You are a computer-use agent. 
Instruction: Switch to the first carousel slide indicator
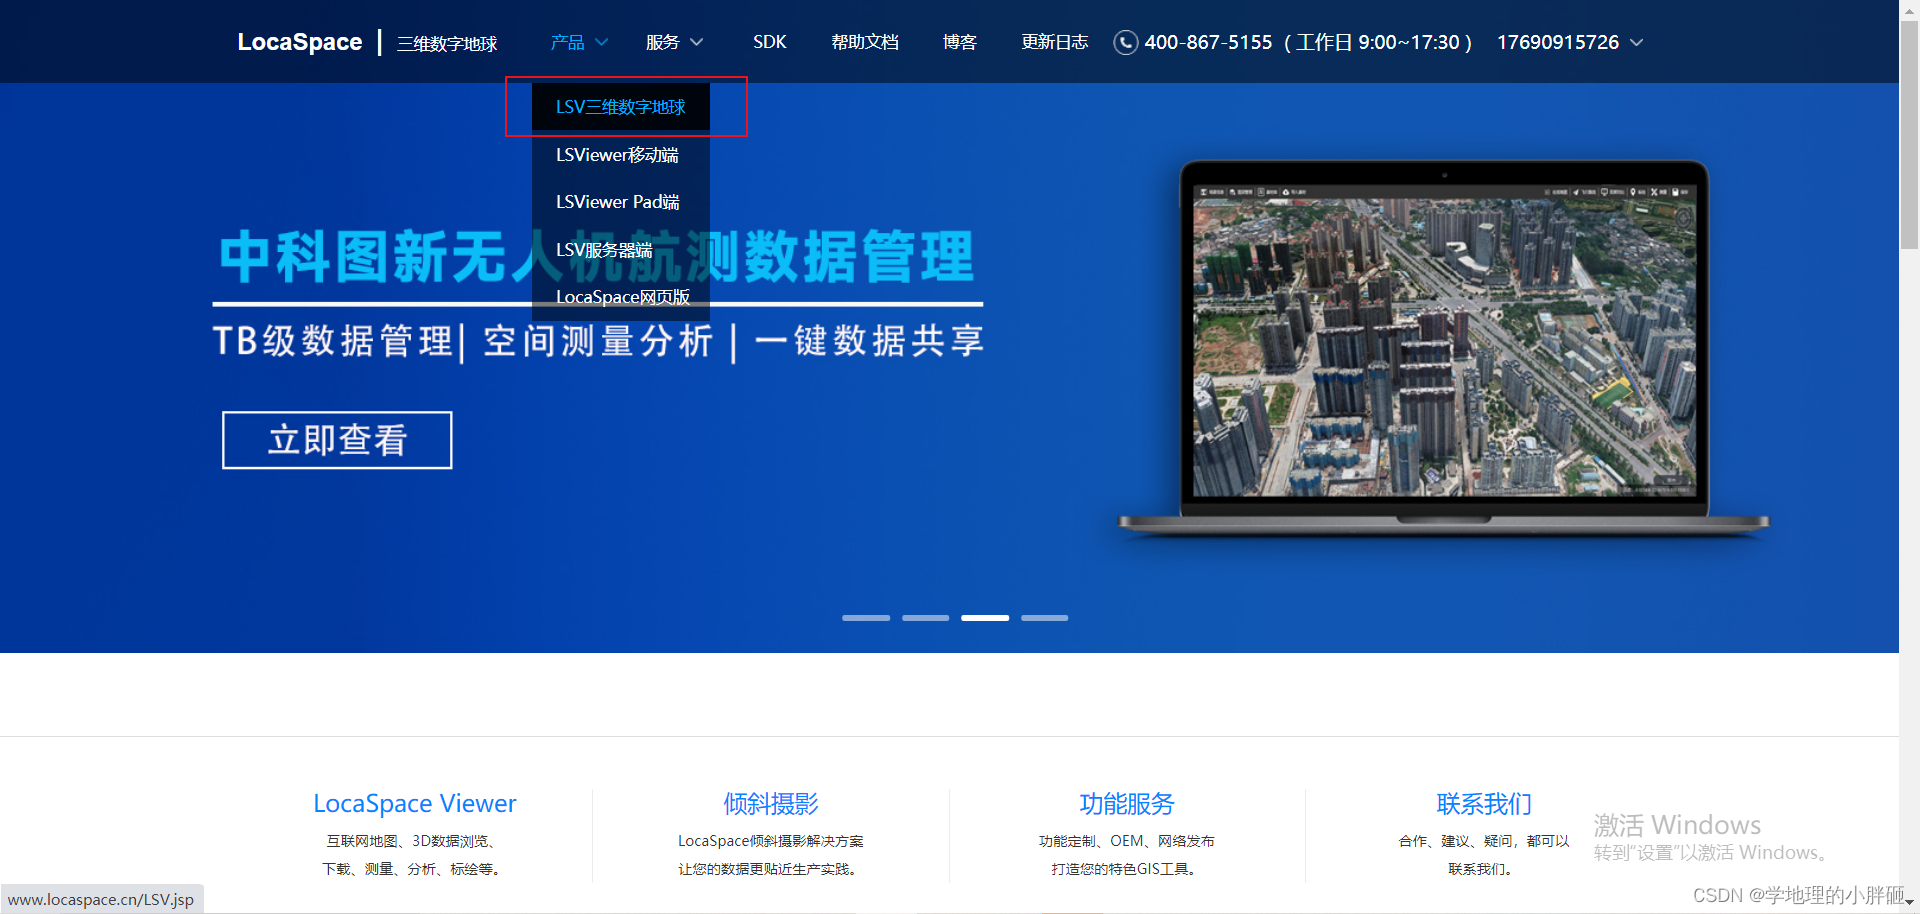tap(866, 618)
